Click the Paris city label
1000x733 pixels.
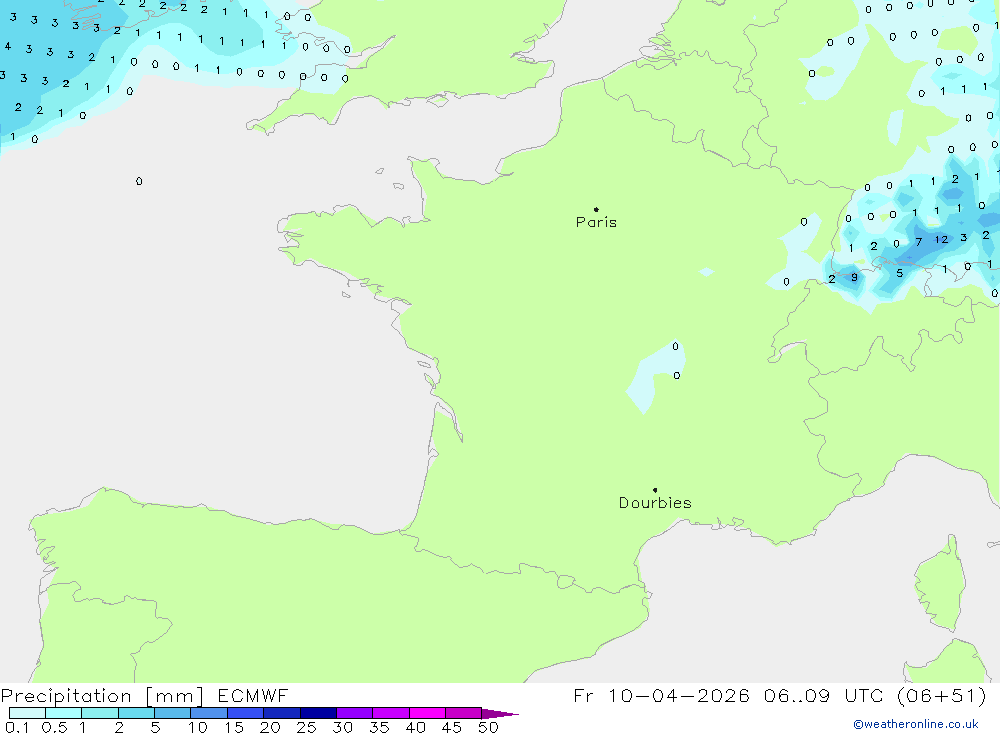[596, 223]
